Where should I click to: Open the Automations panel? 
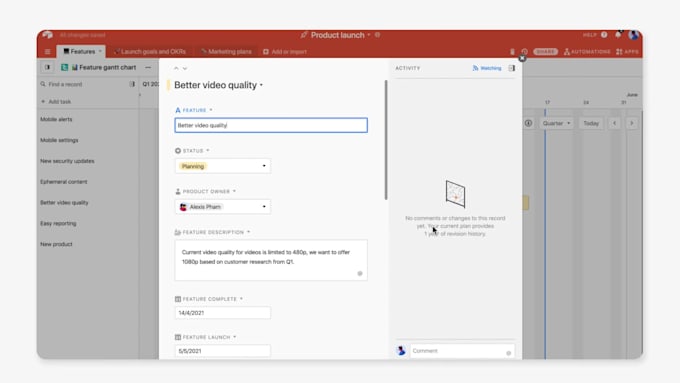point(587,52)
